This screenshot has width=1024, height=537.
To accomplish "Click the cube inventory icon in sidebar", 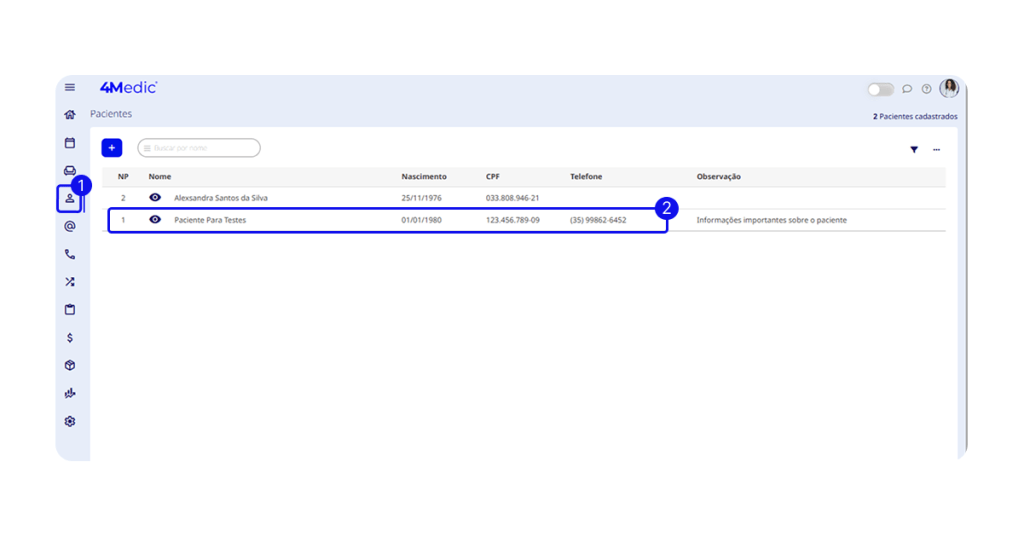I will pyautogui.click(x=70, y=365).
